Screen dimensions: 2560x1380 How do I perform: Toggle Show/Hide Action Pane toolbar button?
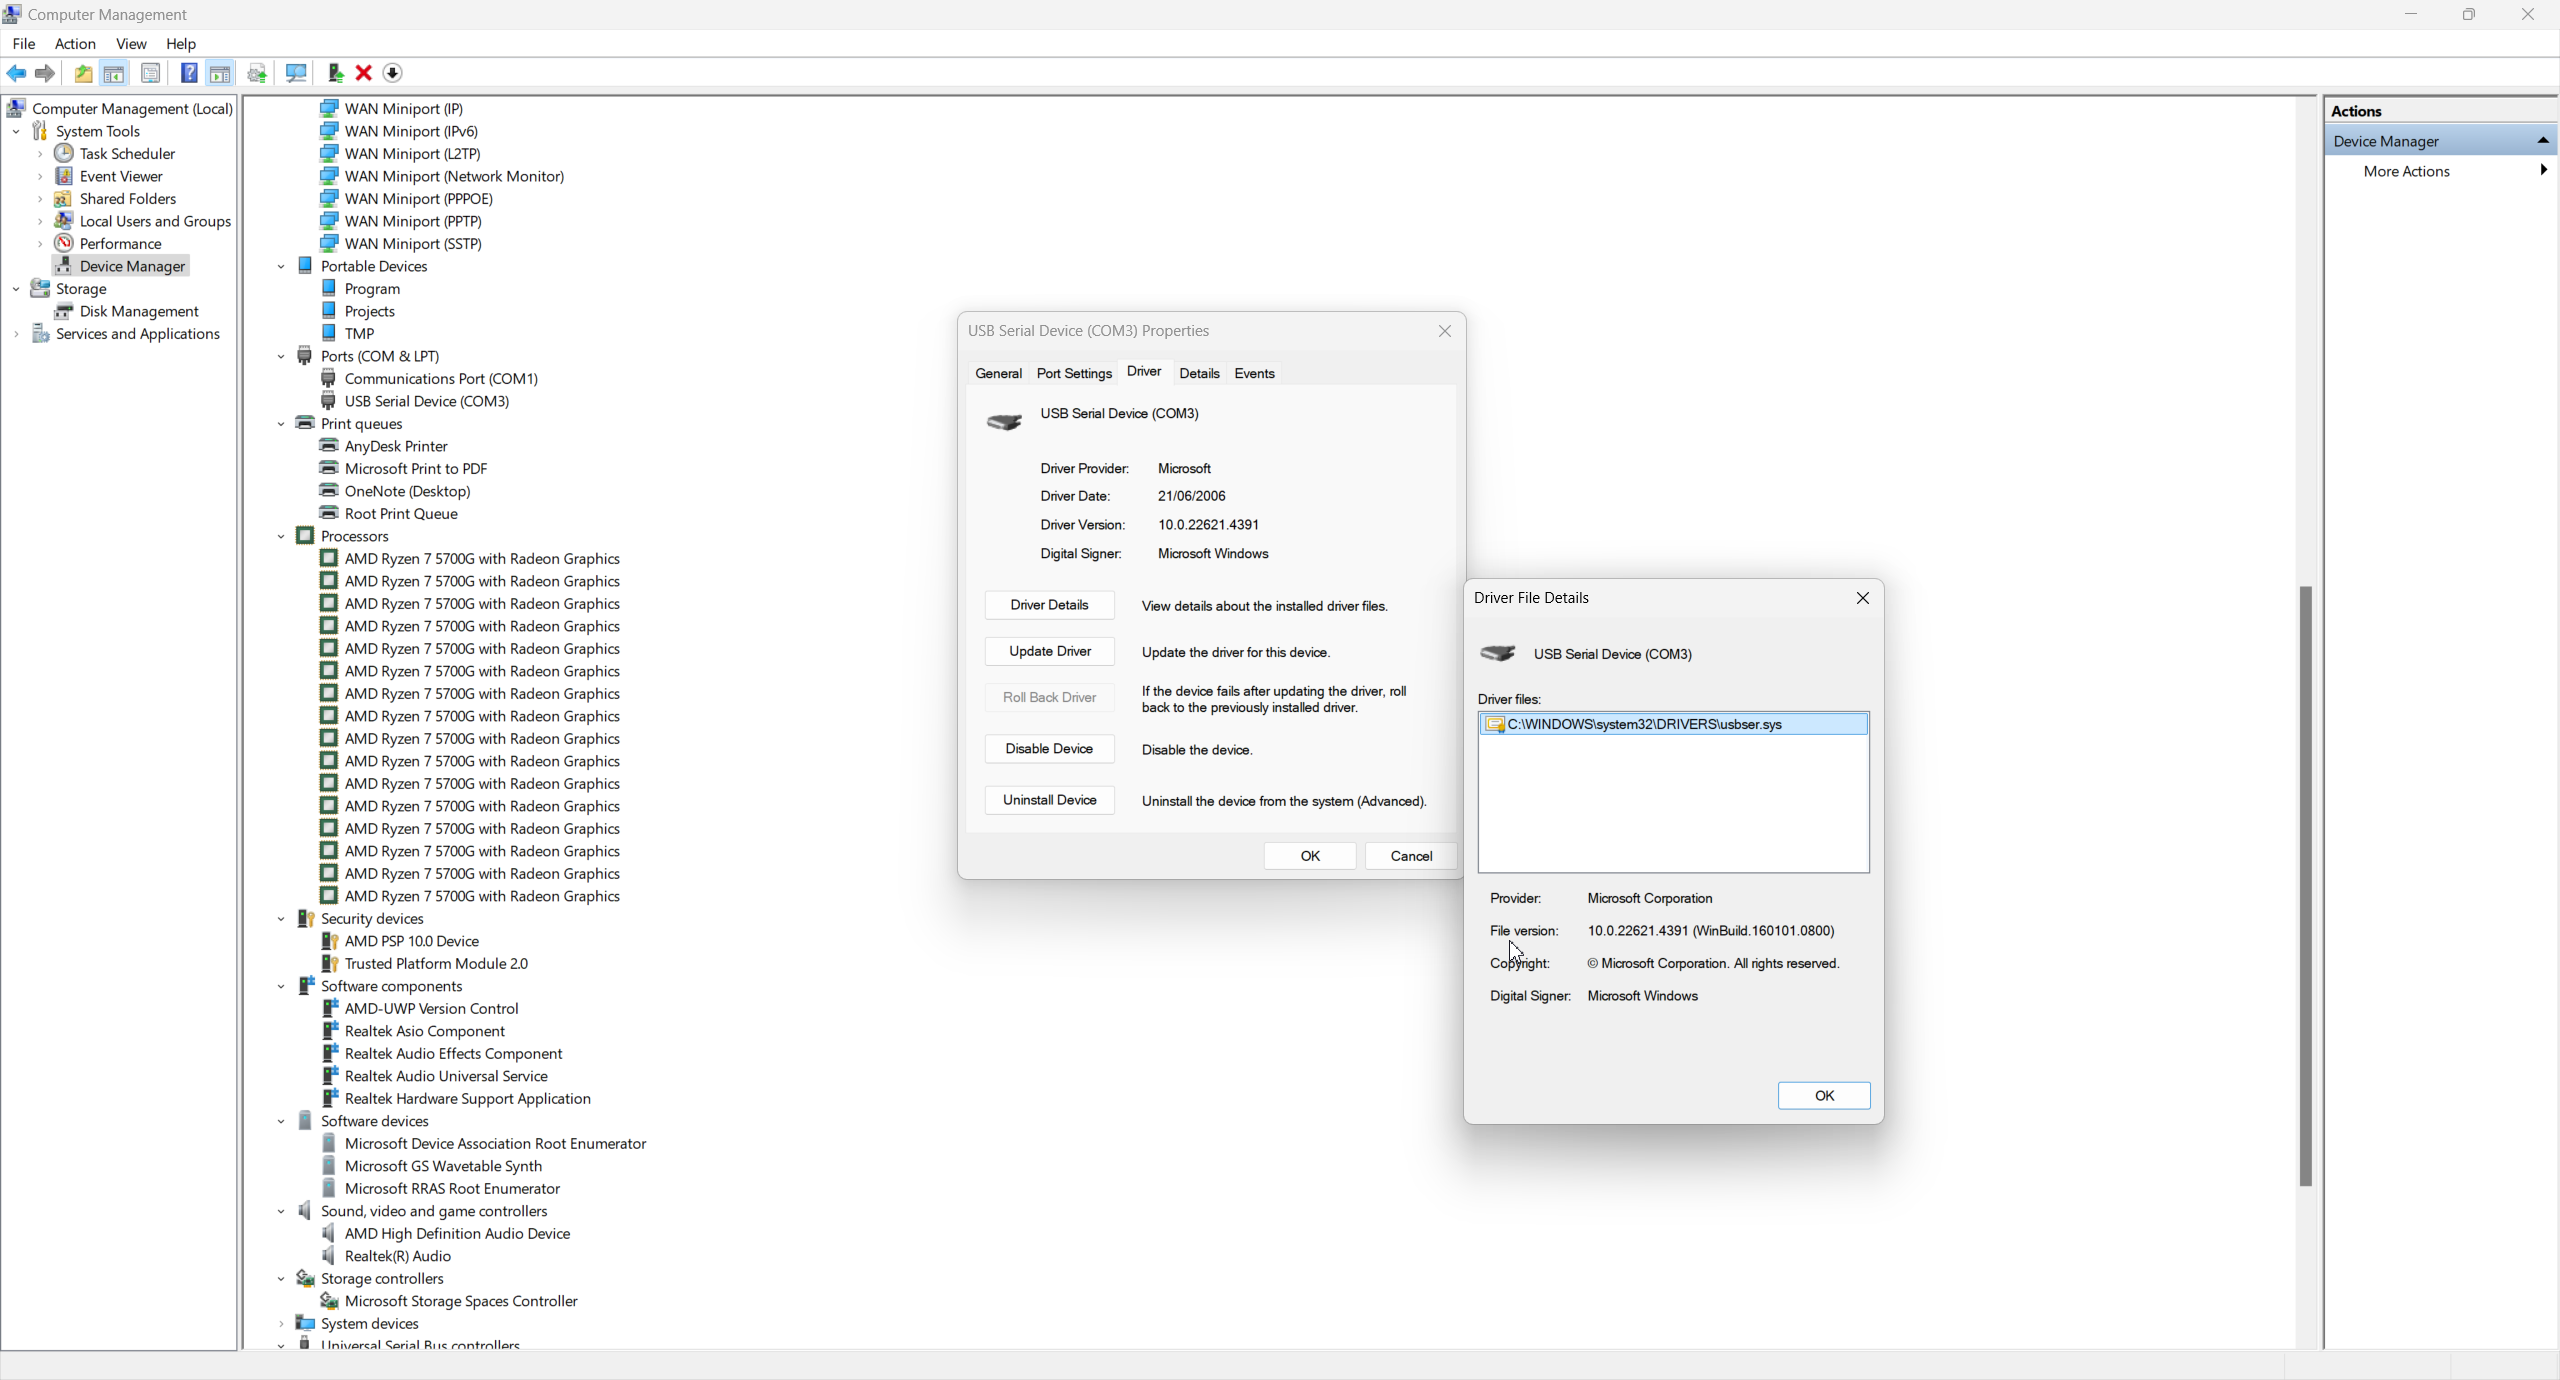[220, 73]
